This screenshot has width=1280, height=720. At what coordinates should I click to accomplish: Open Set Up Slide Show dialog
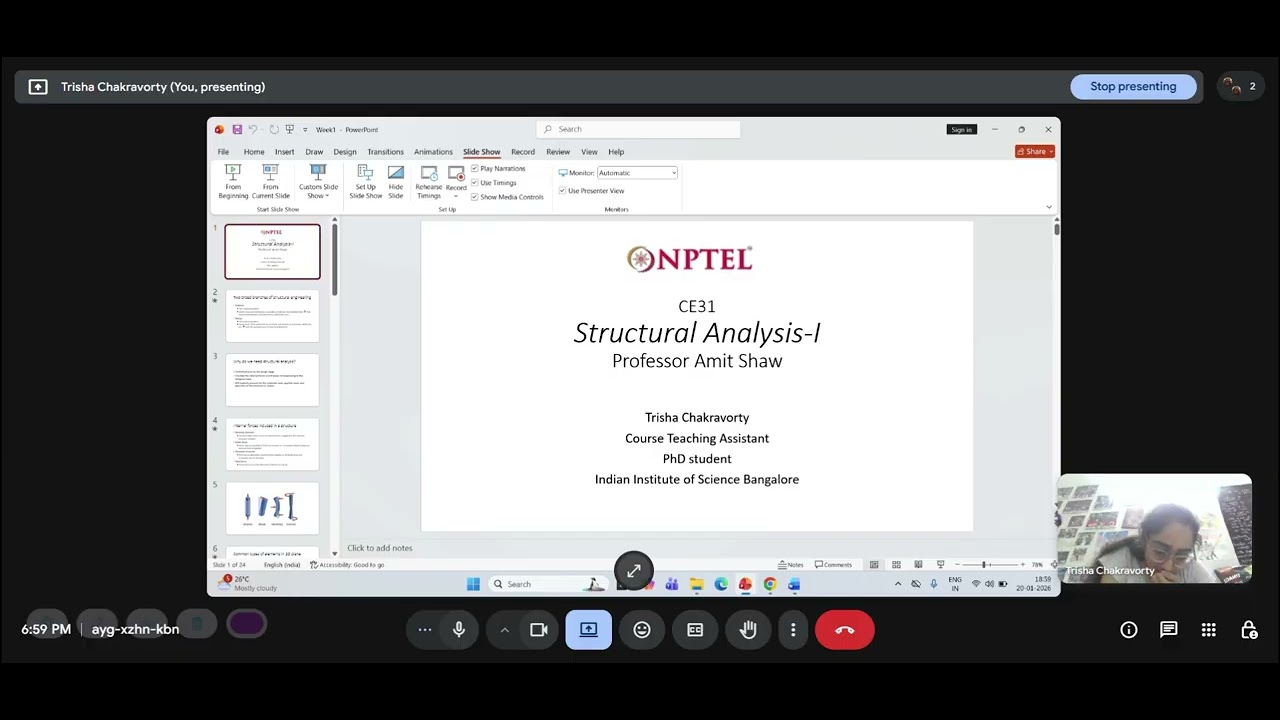(x=365, y=182)
